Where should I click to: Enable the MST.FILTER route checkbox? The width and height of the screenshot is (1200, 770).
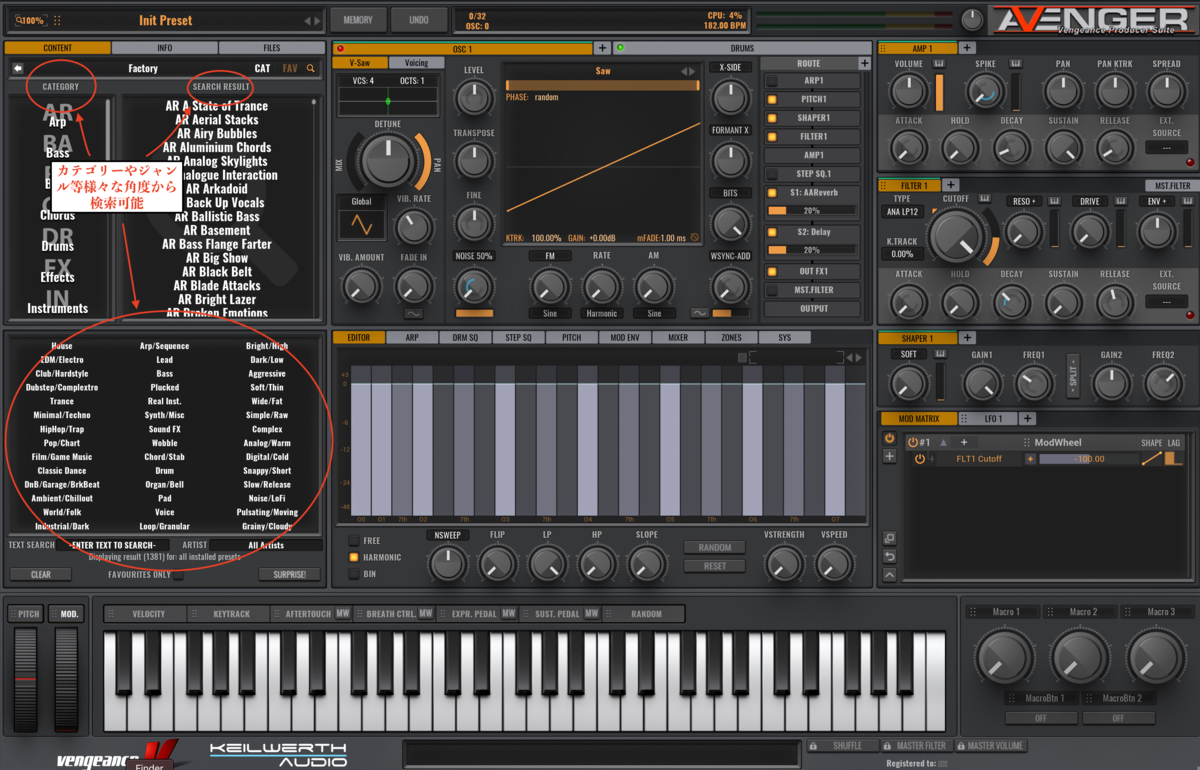[x=772, y=290]
